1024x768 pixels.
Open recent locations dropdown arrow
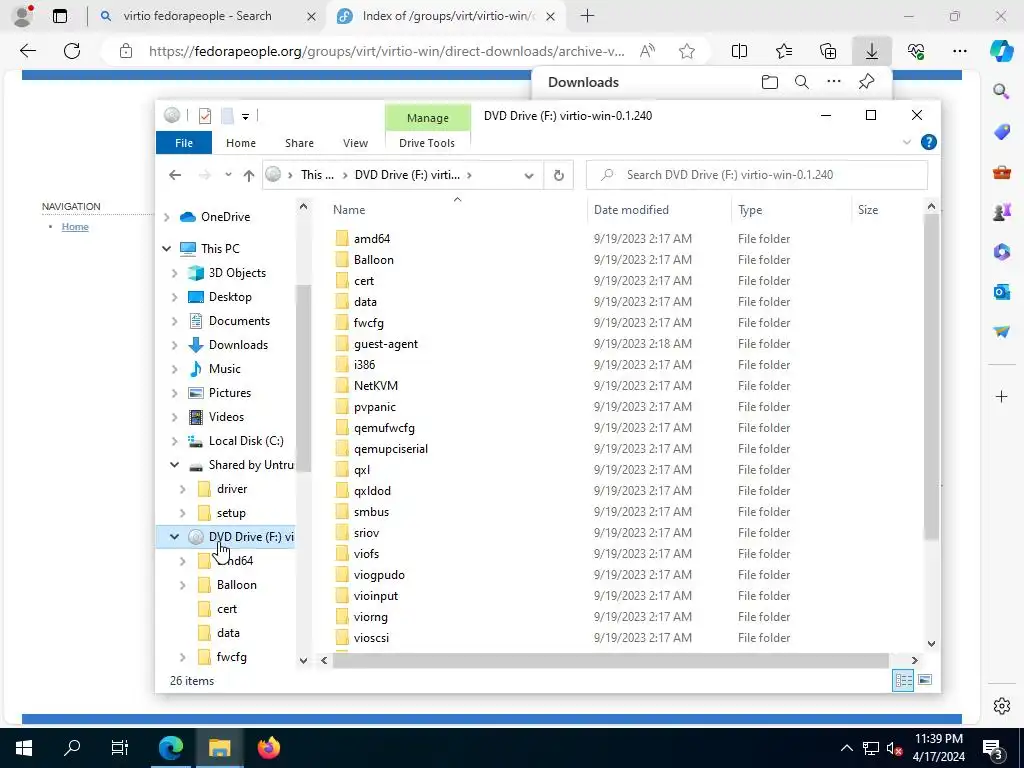point(228,175)
